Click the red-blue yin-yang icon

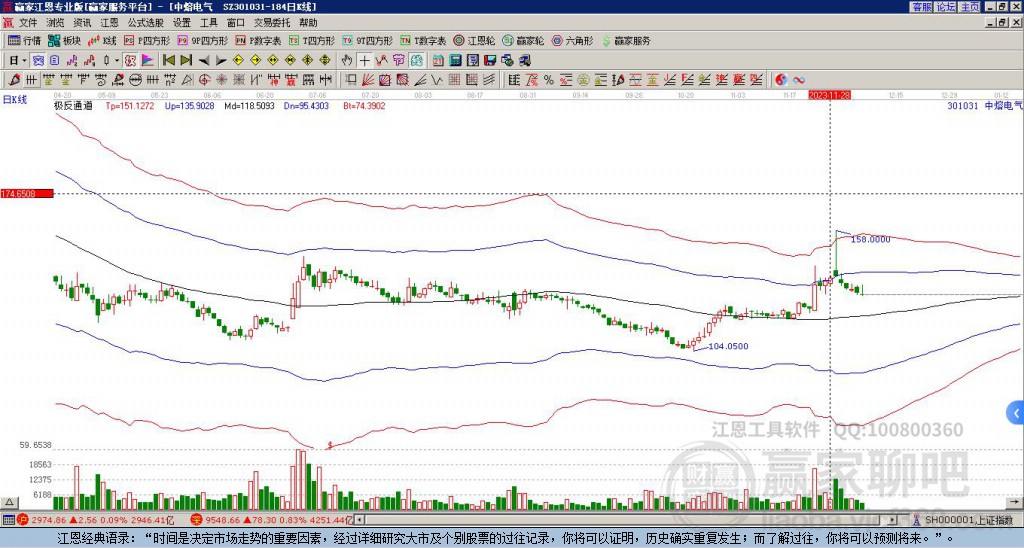781,80
